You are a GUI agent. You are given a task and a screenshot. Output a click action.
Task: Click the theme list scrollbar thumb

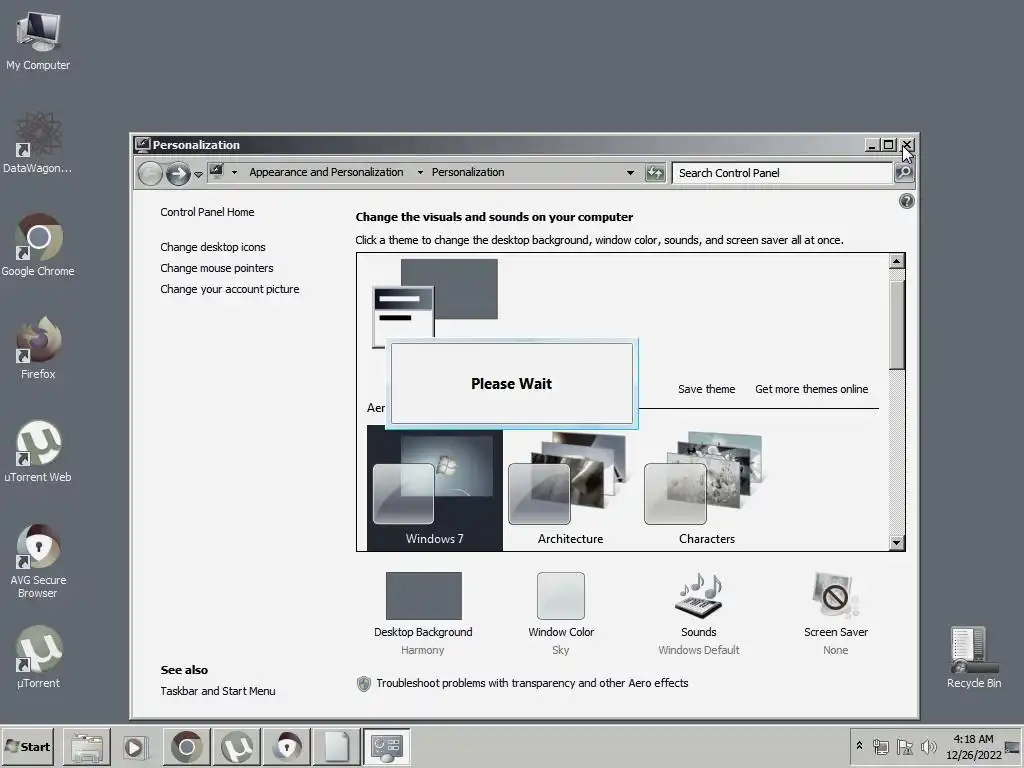(x=897, y=325)
